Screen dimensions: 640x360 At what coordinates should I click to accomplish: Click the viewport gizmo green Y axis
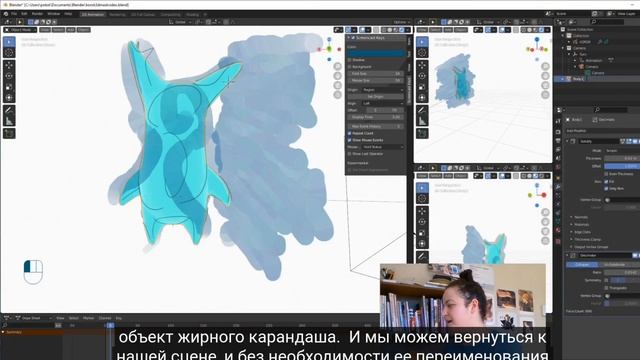click(329, 49)
